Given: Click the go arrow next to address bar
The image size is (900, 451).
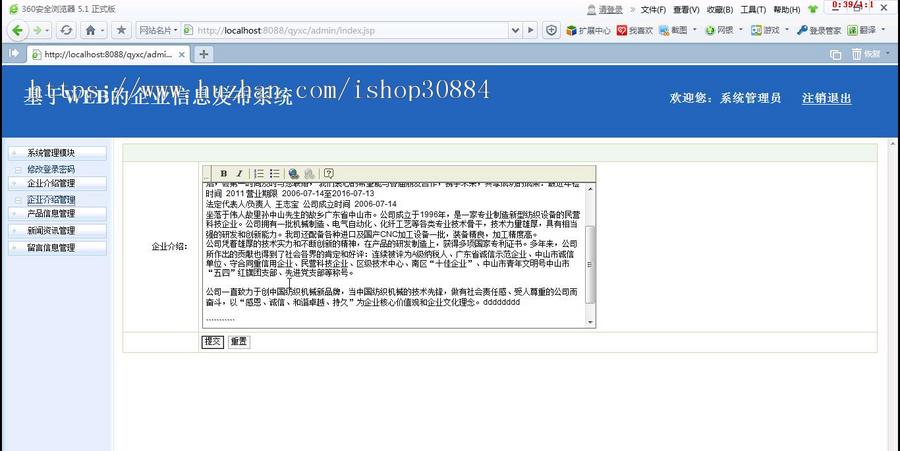Looking at the screenshot, I should (x=531, y=30).
